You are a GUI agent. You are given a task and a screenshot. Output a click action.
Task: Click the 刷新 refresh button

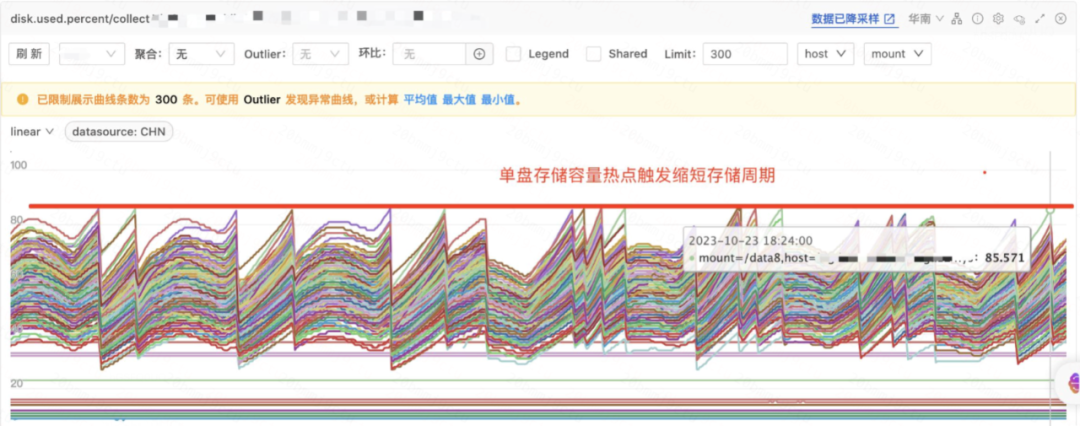[29, 54]
